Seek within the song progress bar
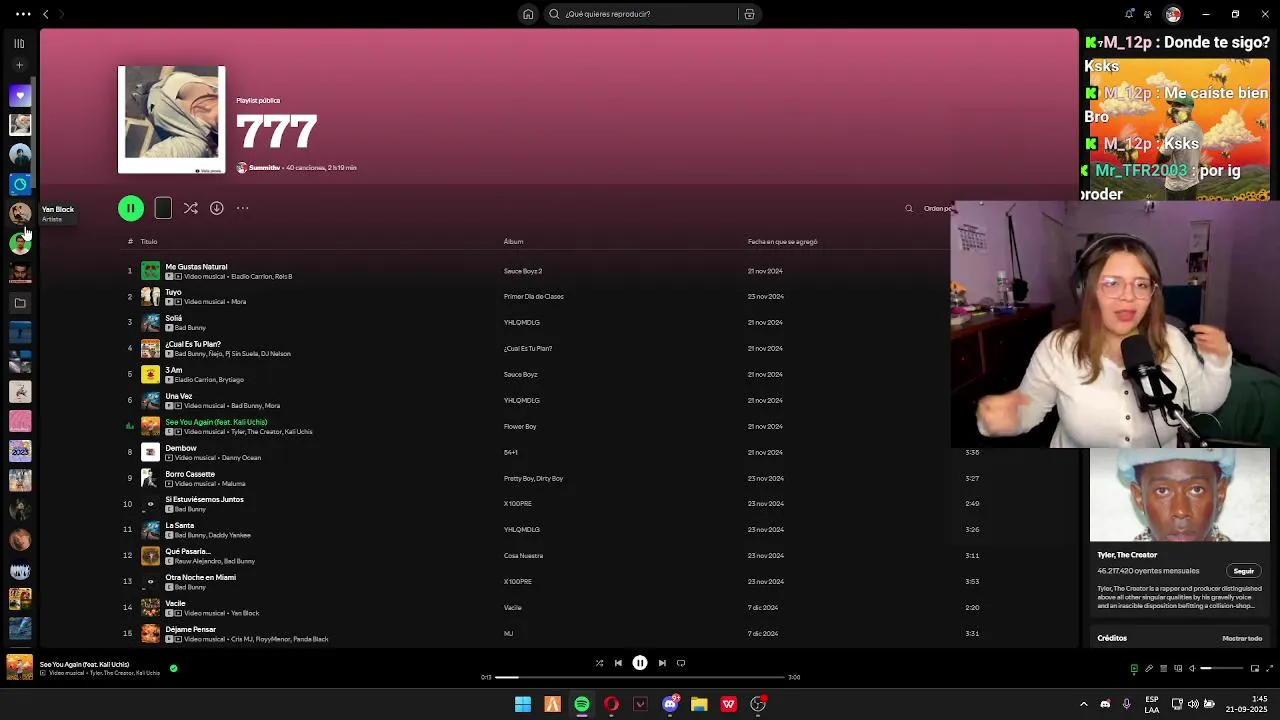The image size is (1280, 720). pyautogui.click(x=640, y=677)
